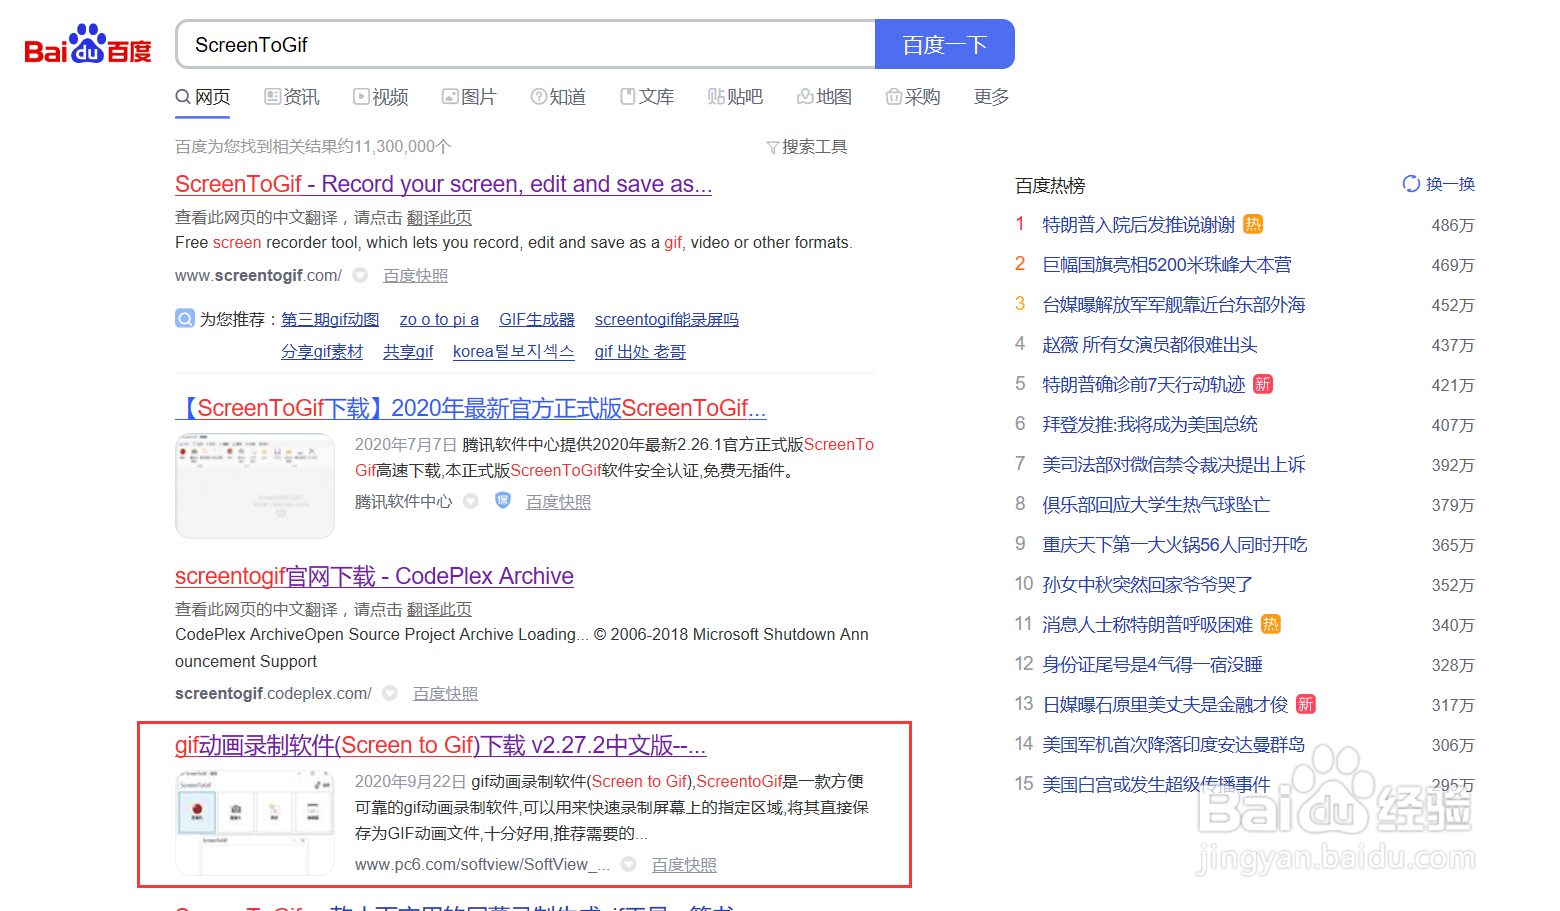Click the arrow icon beside www.pc6.com URL
1560x911 pixels.
pyautogui.click(x=628, y=864)
